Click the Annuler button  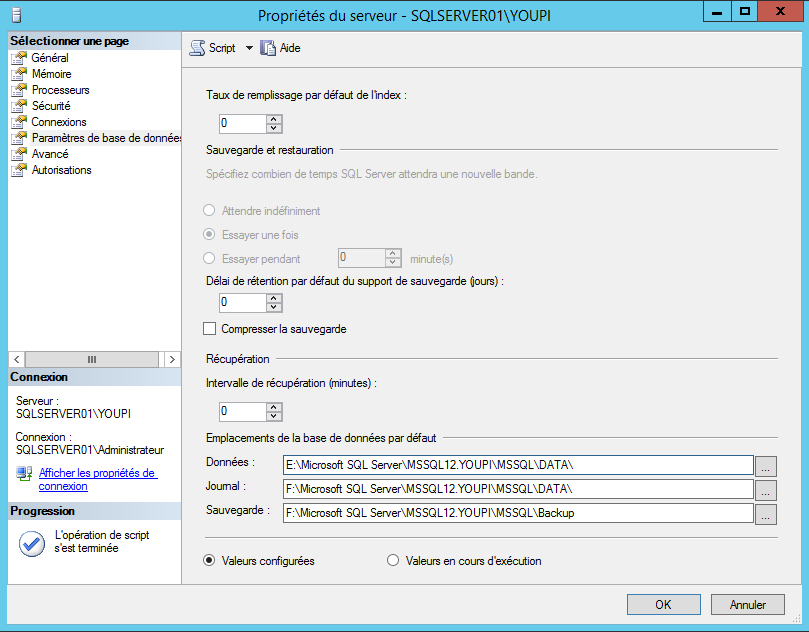pos(748,605)
